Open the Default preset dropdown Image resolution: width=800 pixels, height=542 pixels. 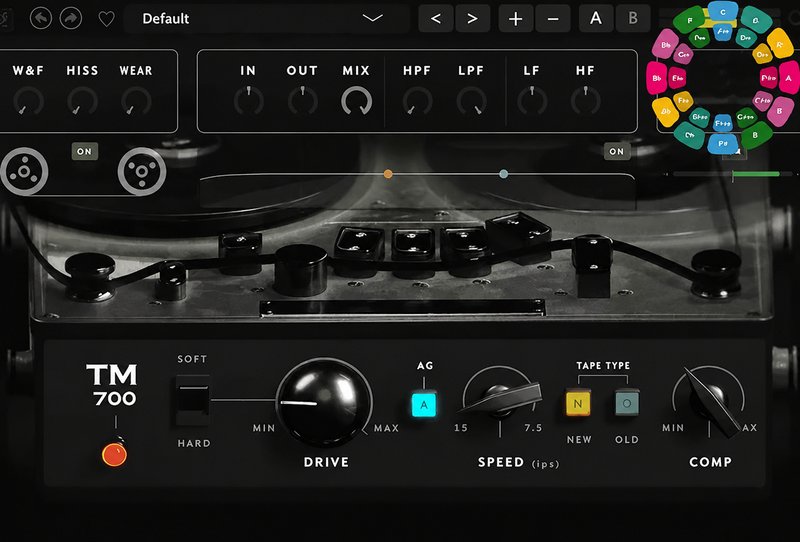[x=266, y=18]
